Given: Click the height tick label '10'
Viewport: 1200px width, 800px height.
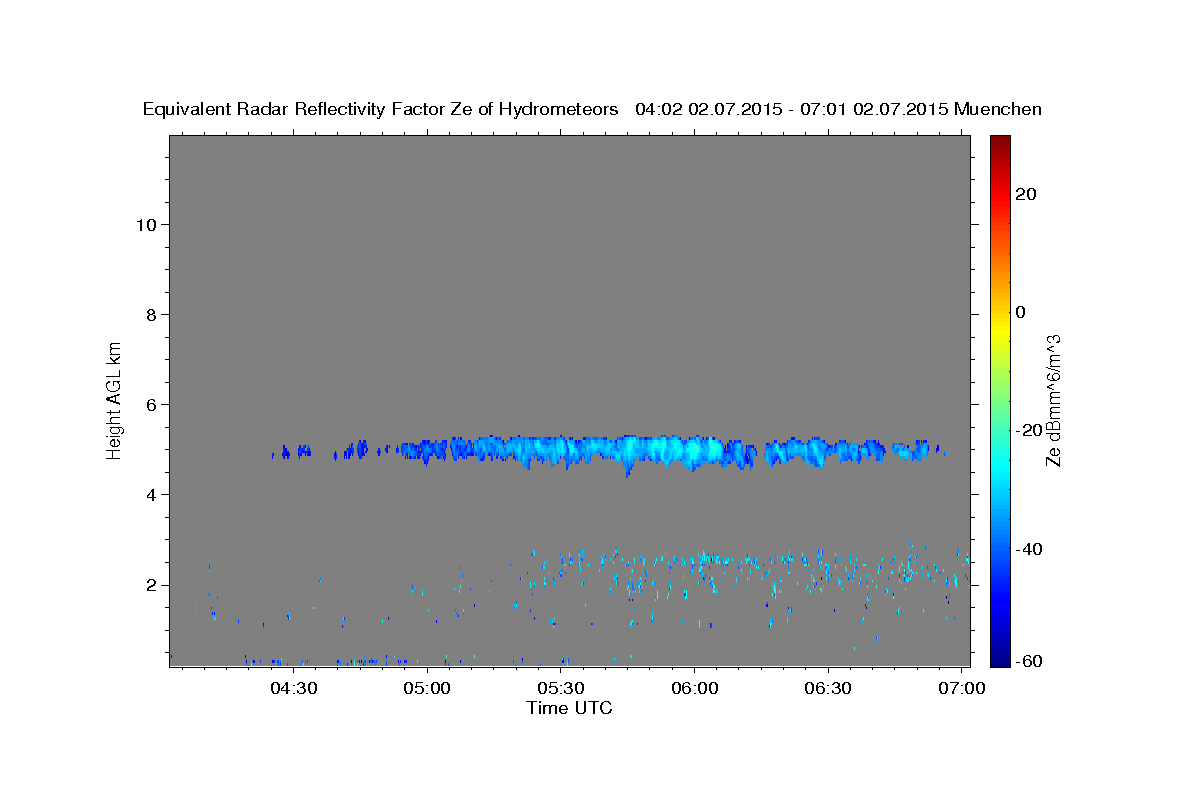Looking at the screenshot, I should (x=145, y=224).
